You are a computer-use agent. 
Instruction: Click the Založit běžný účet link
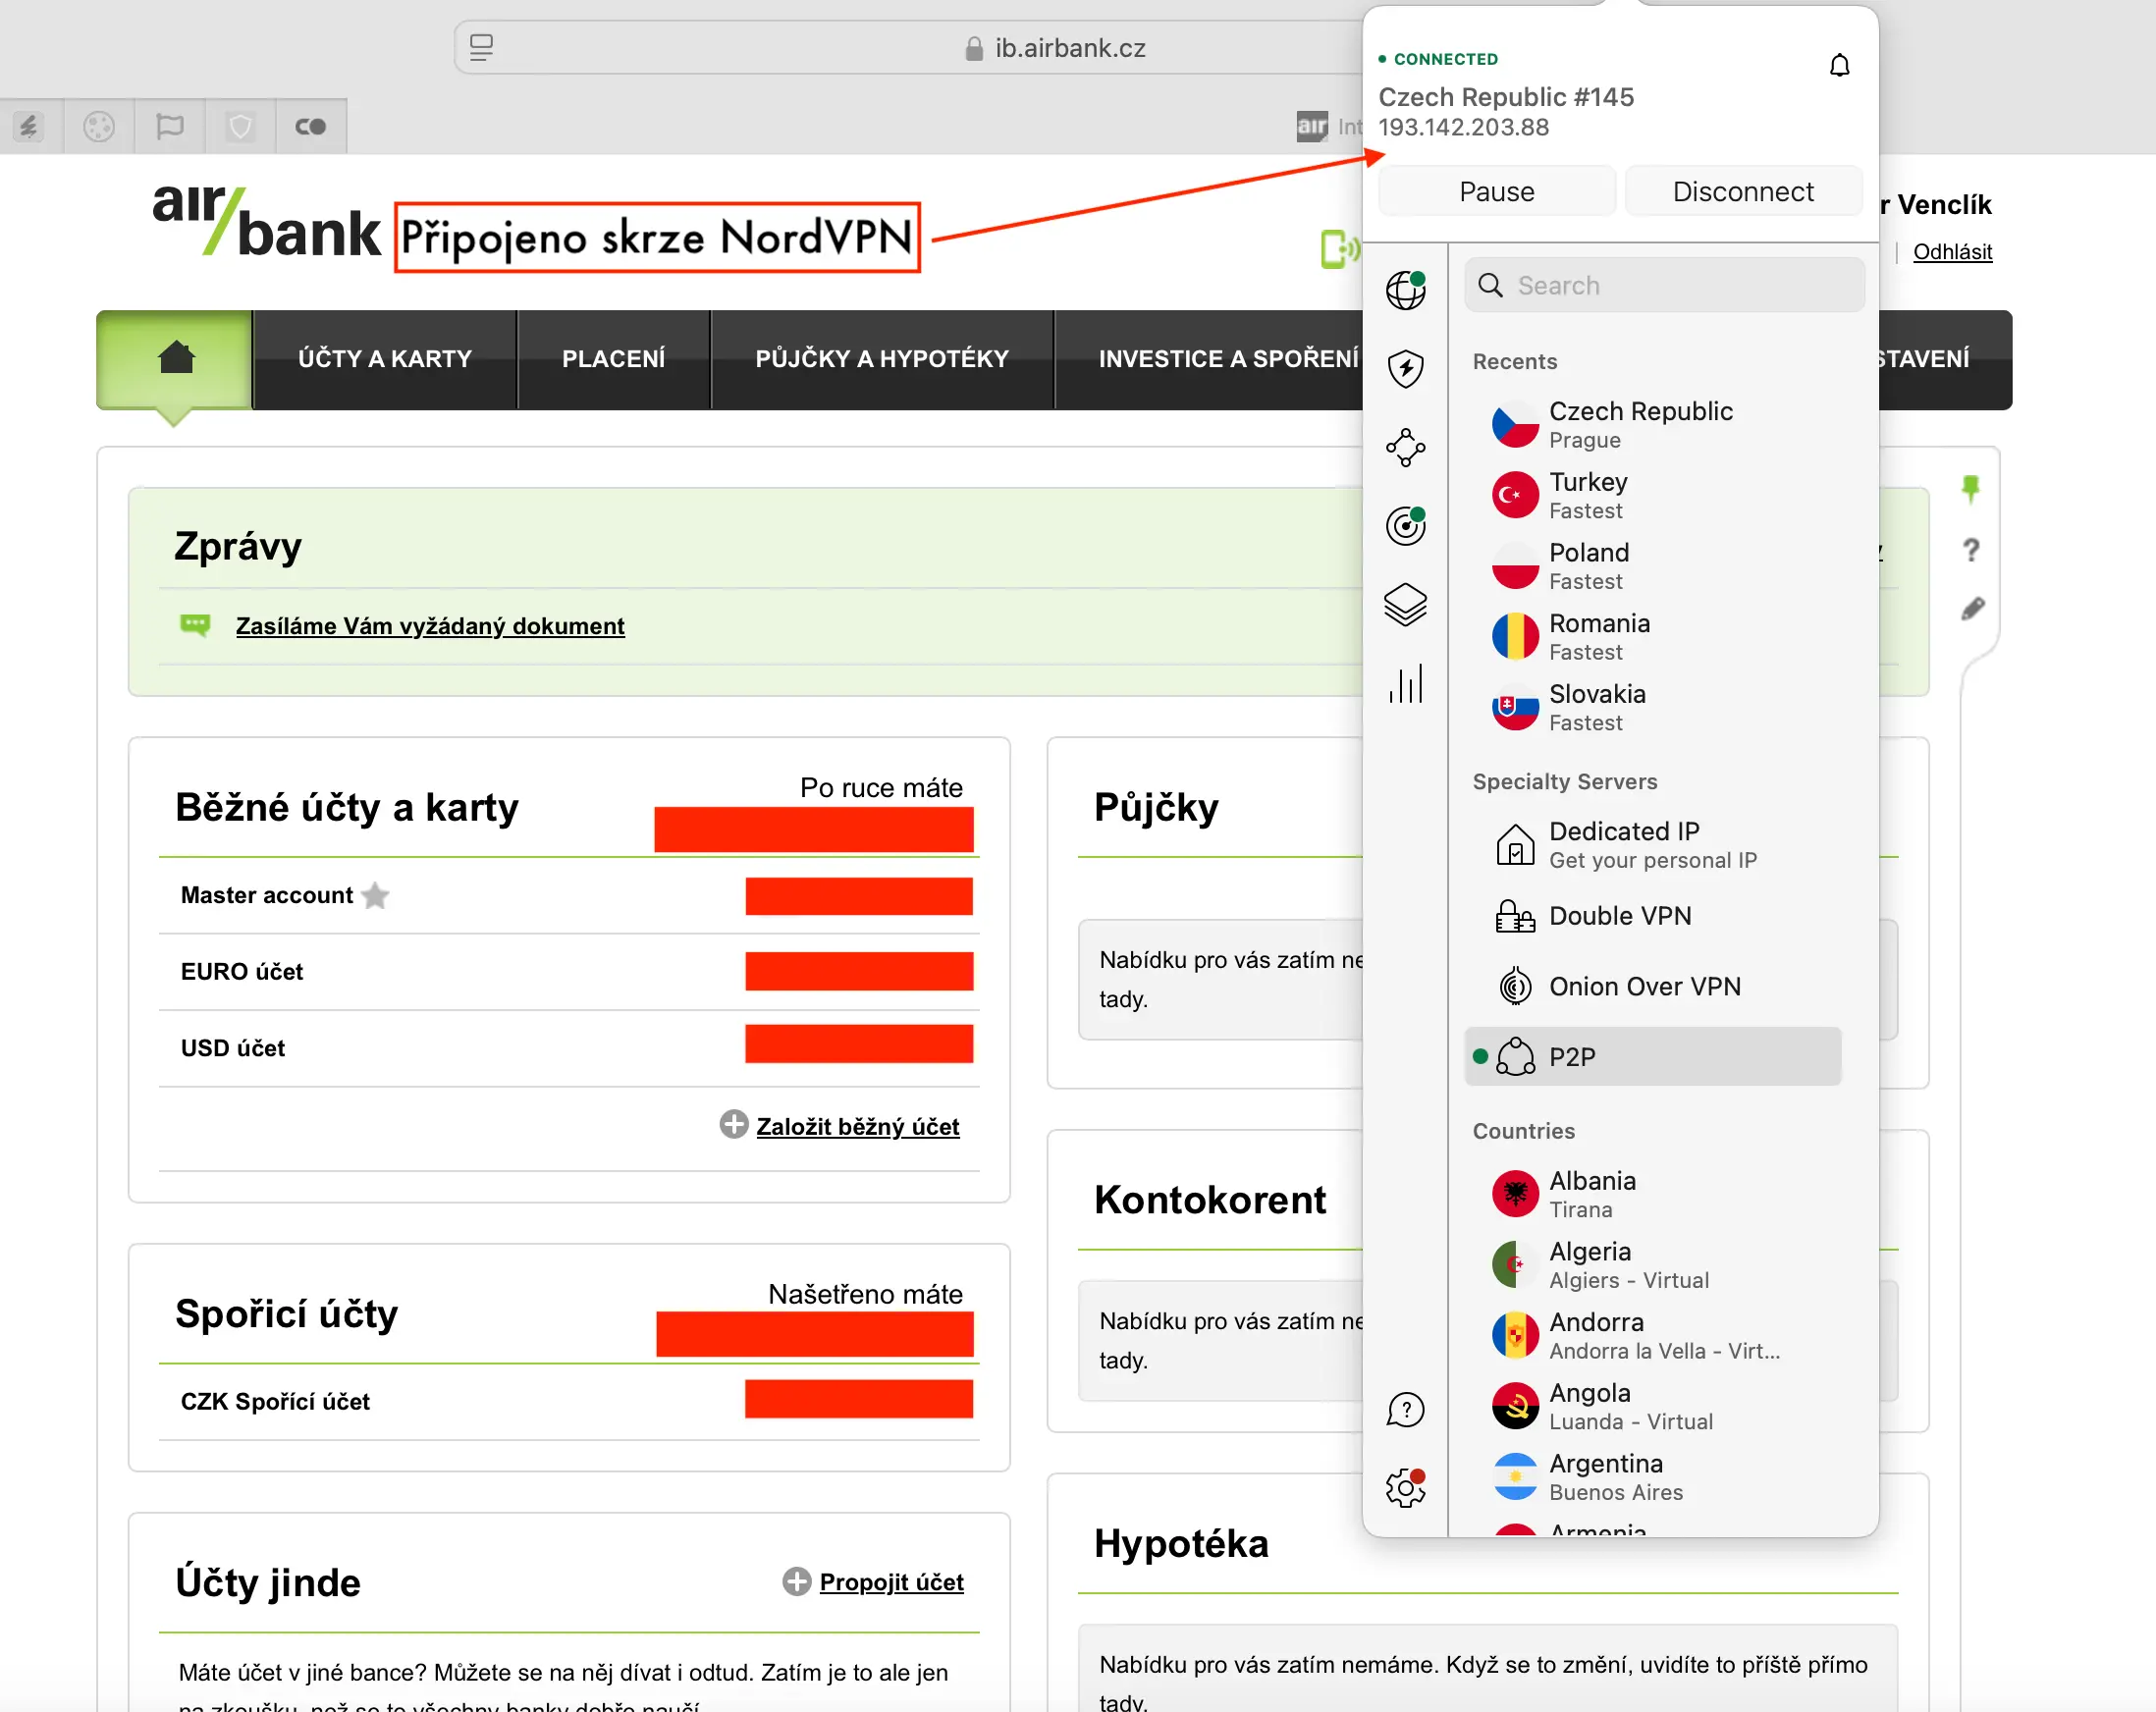[x=857, y=1126]
